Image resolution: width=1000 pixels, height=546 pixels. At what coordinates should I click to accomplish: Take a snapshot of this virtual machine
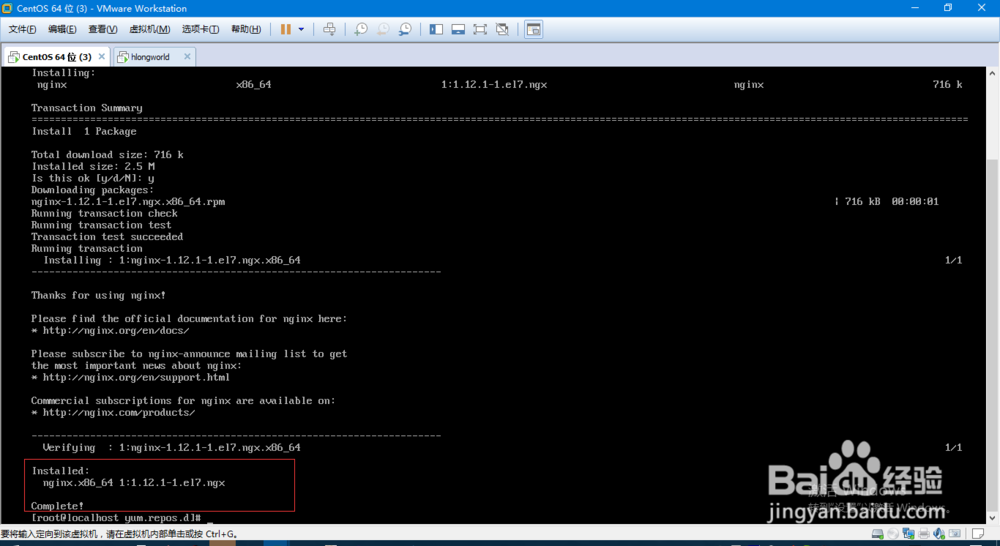361,29
